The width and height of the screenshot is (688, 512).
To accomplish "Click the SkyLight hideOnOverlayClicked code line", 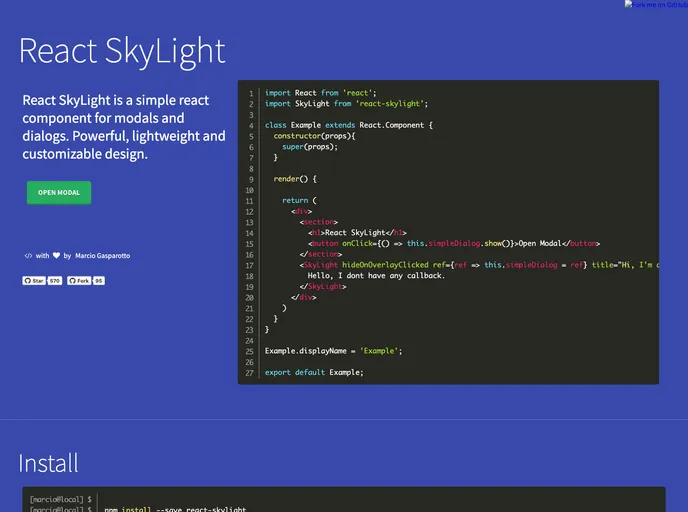I will tap(479, 265).
